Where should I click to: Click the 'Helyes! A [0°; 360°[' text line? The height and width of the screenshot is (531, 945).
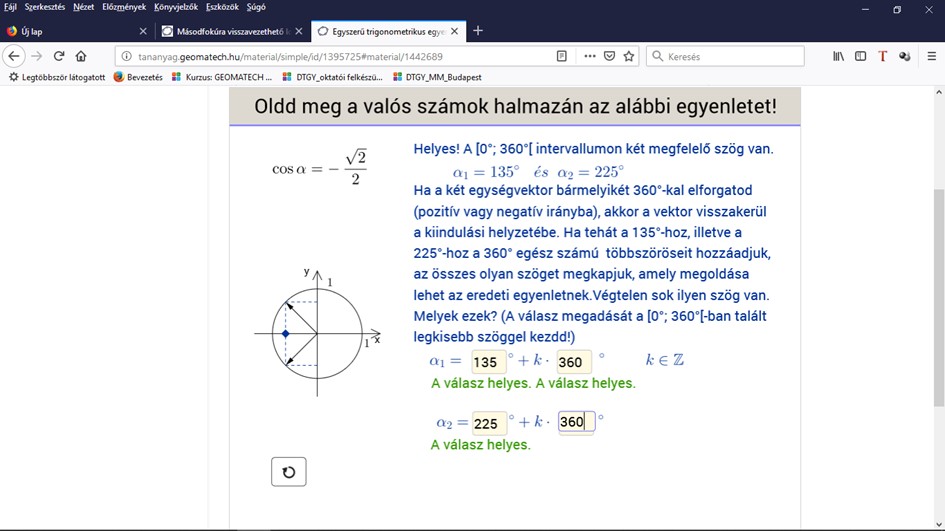coord(593,149)
